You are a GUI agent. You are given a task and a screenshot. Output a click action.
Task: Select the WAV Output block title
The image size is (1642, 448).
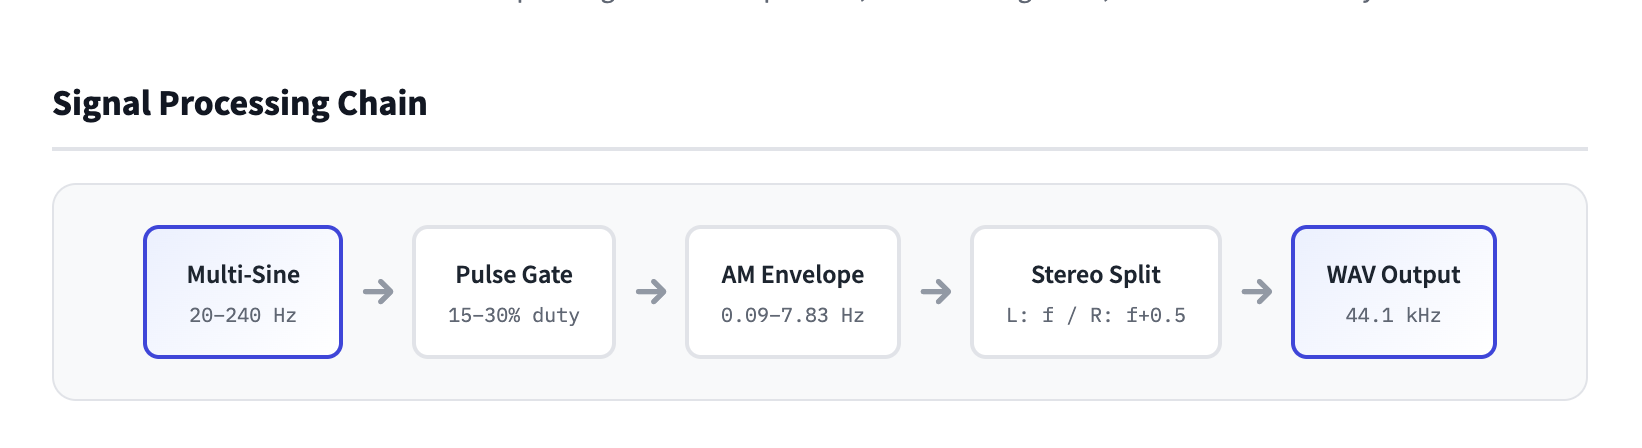(x=1393, y=275)
